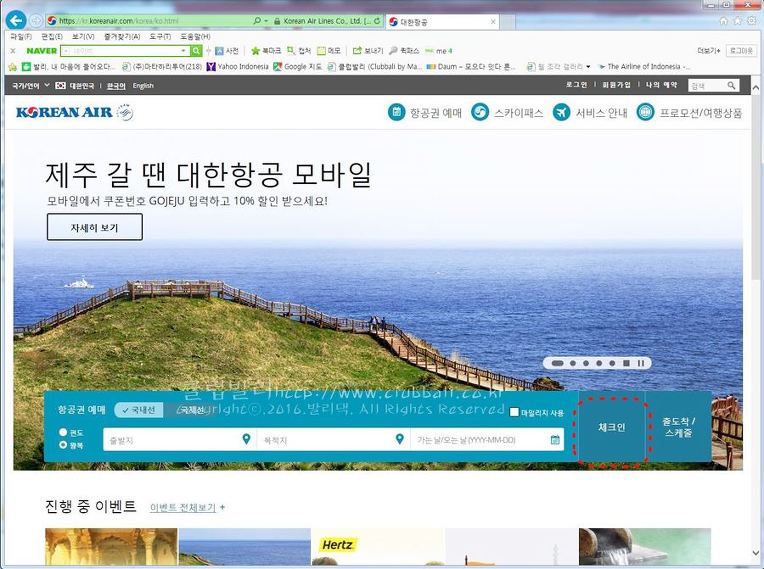764x569 pixels.
Task: Click the 이벤트 전체보기 link
Action: 183,507
